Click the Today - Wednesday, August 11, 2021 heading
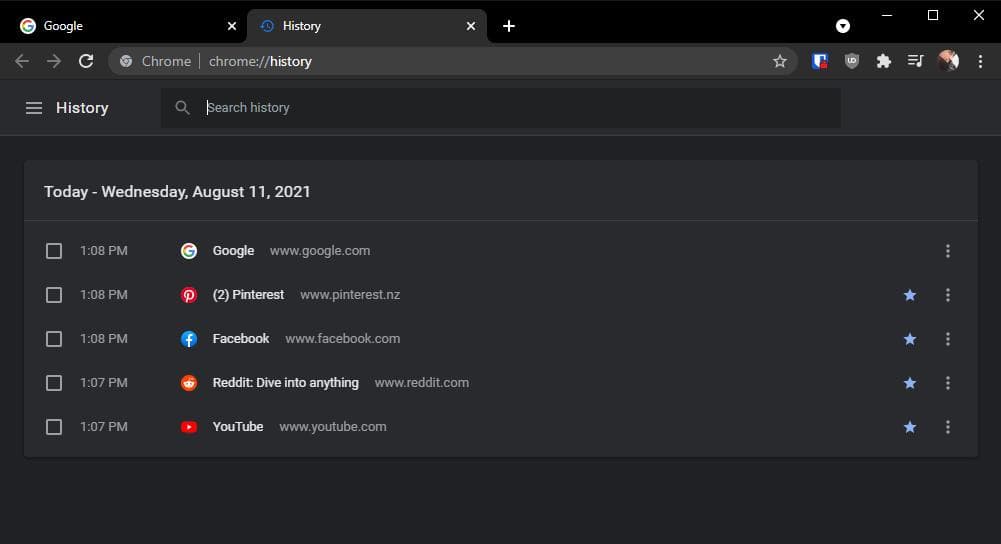 (x=177, y=192)
